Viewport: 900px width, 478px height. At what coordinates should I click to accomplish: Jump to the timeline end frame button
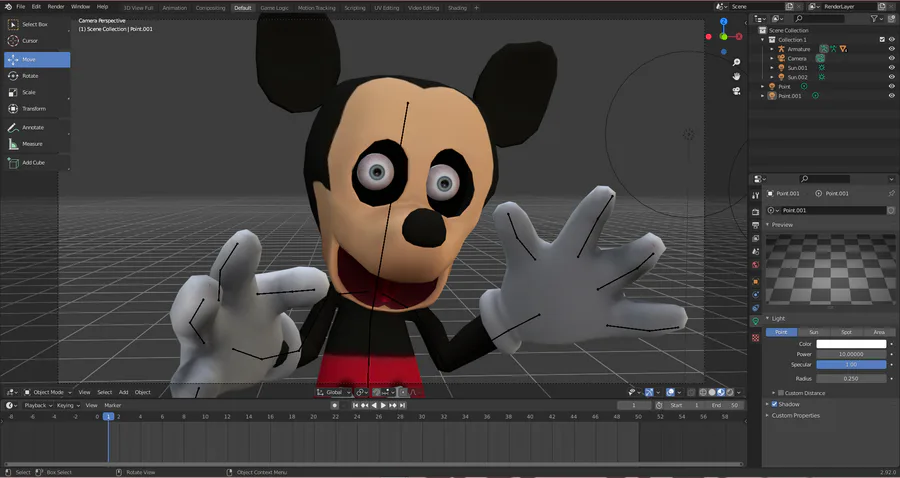(402, 405)
